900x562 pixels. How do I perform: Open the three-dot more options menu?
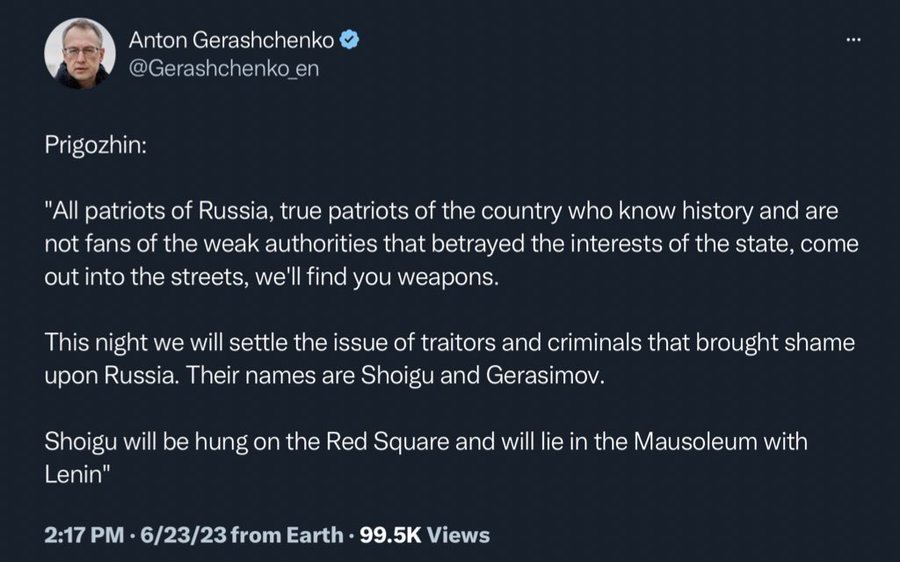pyautogui.click(x=853, y=40)
